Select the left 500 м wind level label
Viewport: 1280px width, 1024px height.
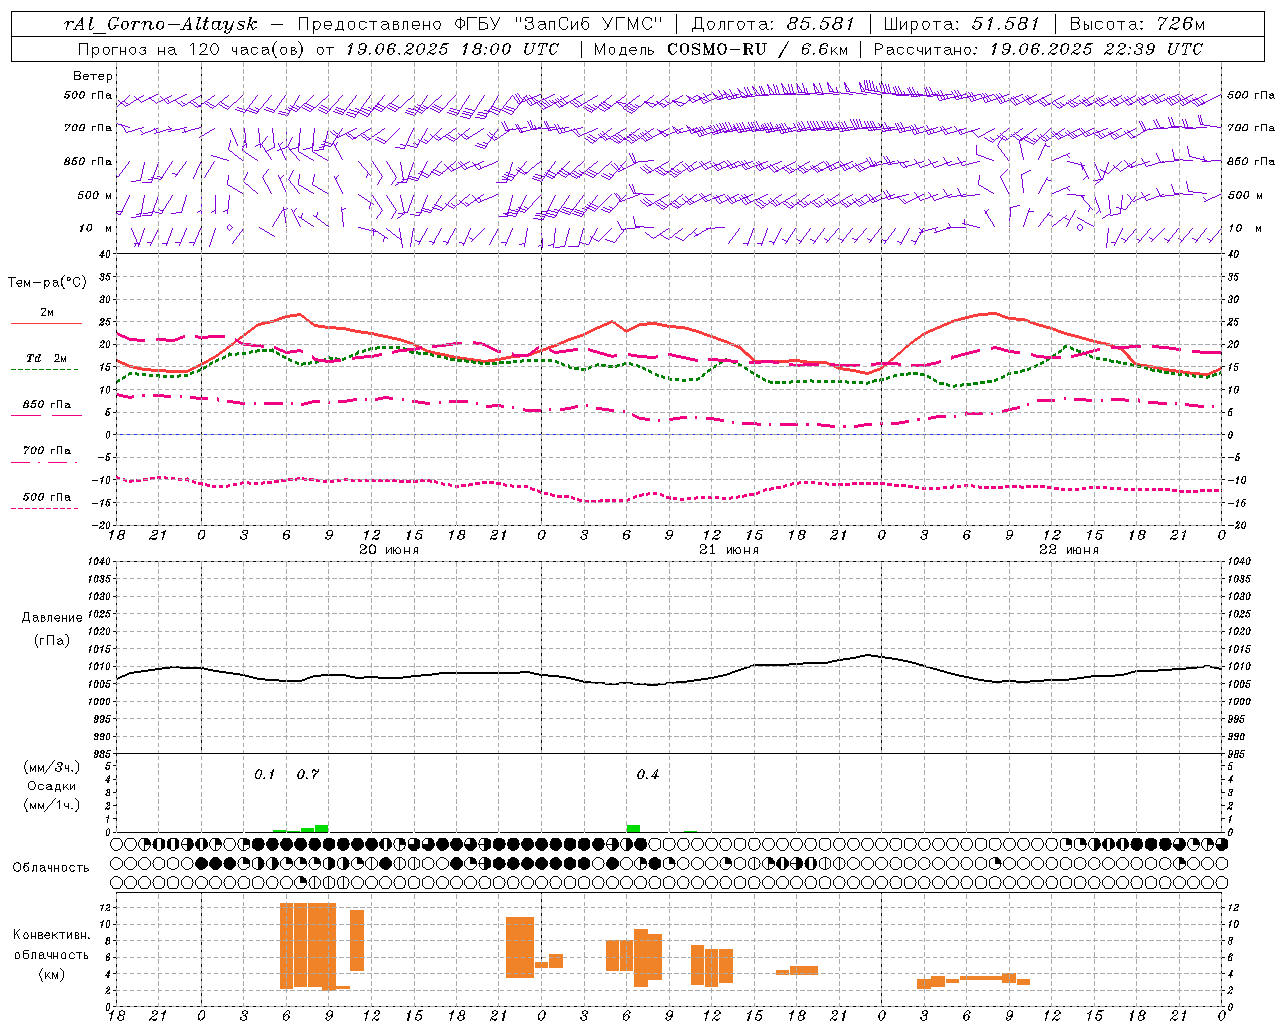pyautogui.click(x=95, y=195)
